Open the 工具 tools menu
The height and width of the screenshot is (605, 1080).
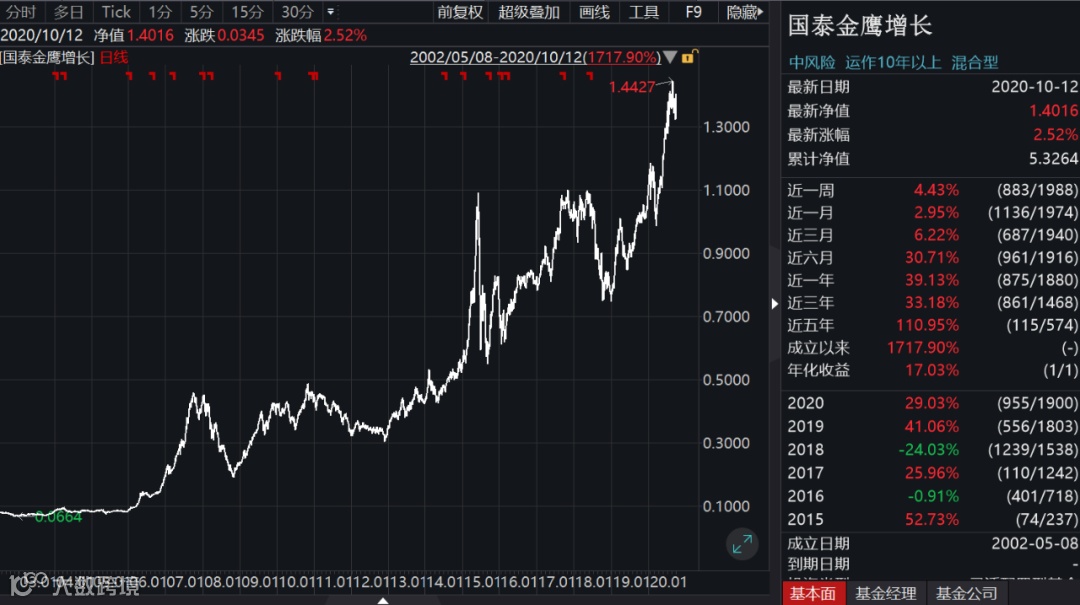644,12
